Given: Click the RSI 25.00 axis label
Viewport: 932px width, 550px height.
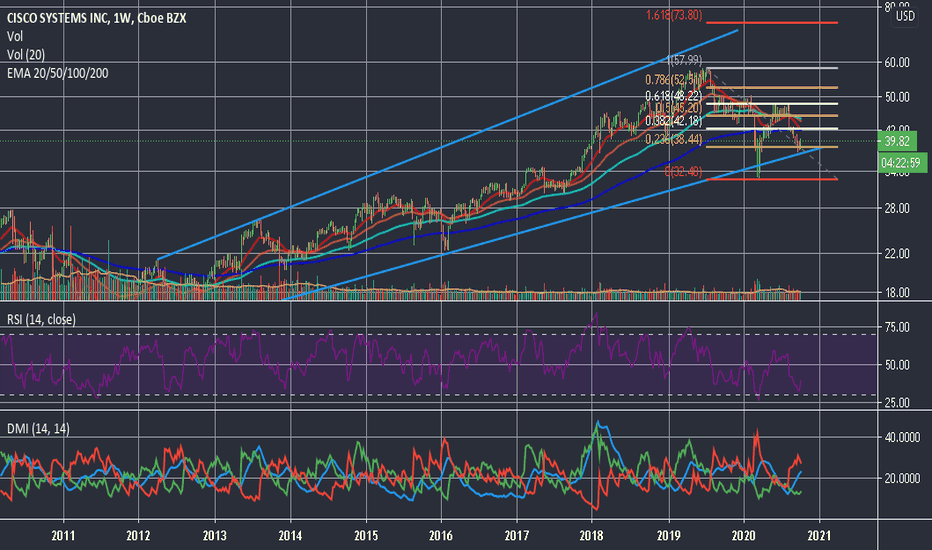Looking at the screenshot, I should coord(897,403).
